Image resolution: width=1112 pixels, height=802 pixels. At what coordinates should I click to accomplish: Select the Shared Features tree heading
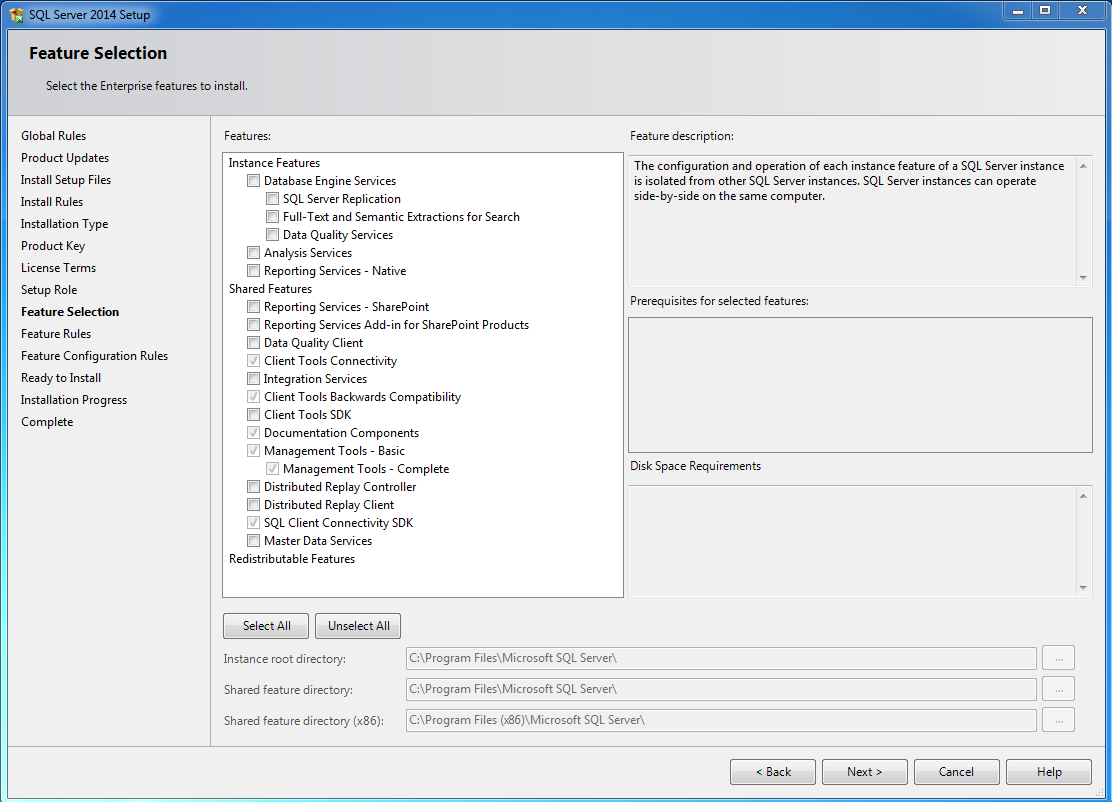270,289
